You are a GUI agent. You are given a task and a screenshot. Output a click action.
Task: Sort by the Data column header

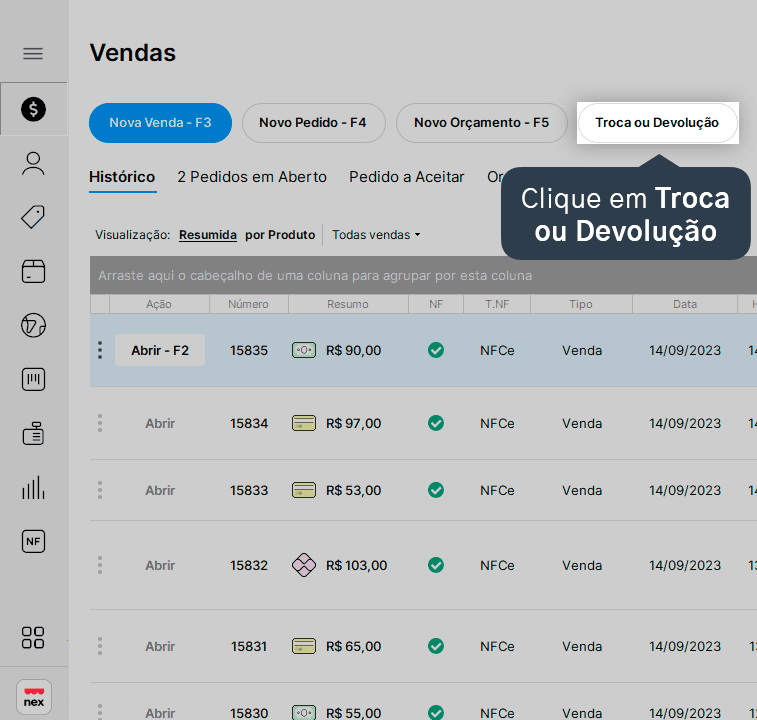point(685,304)
